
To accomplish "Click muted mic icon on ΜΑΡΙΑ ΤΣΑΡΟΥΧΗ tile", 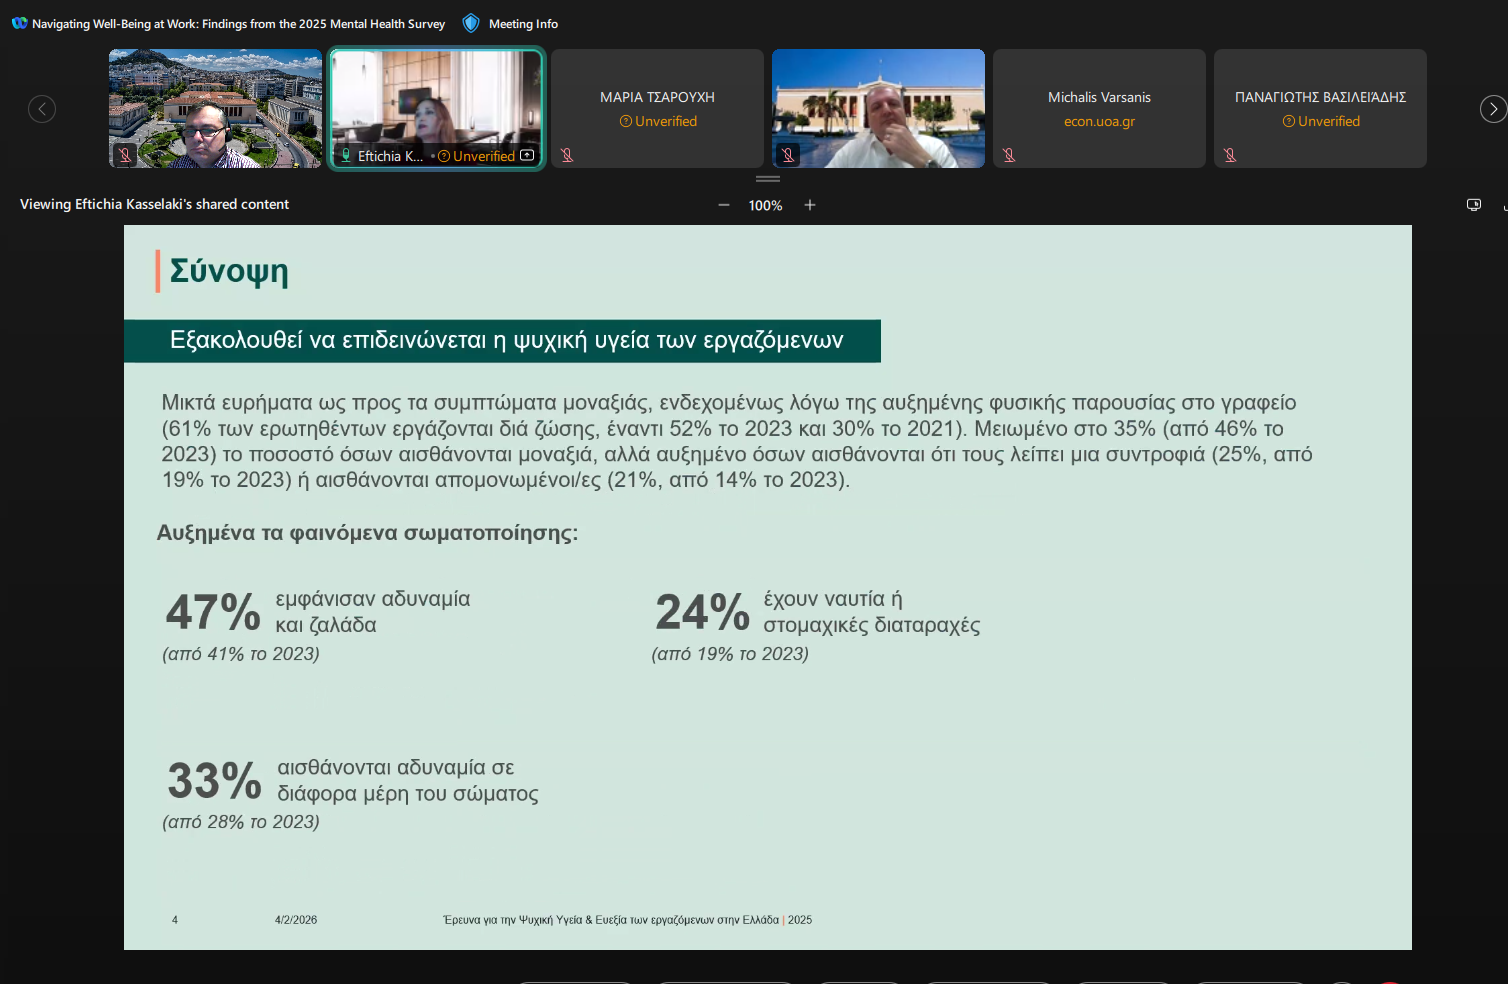I will (567, 155).
